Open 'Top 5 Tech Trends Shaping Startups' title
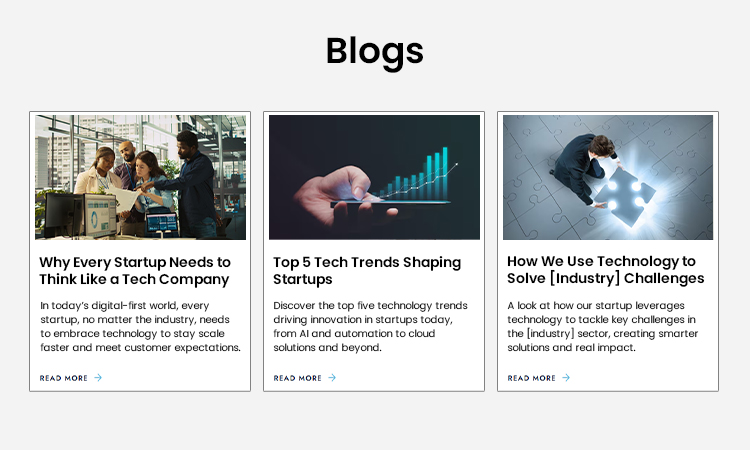Screen dimensions: 750x450 coord(367,270)
